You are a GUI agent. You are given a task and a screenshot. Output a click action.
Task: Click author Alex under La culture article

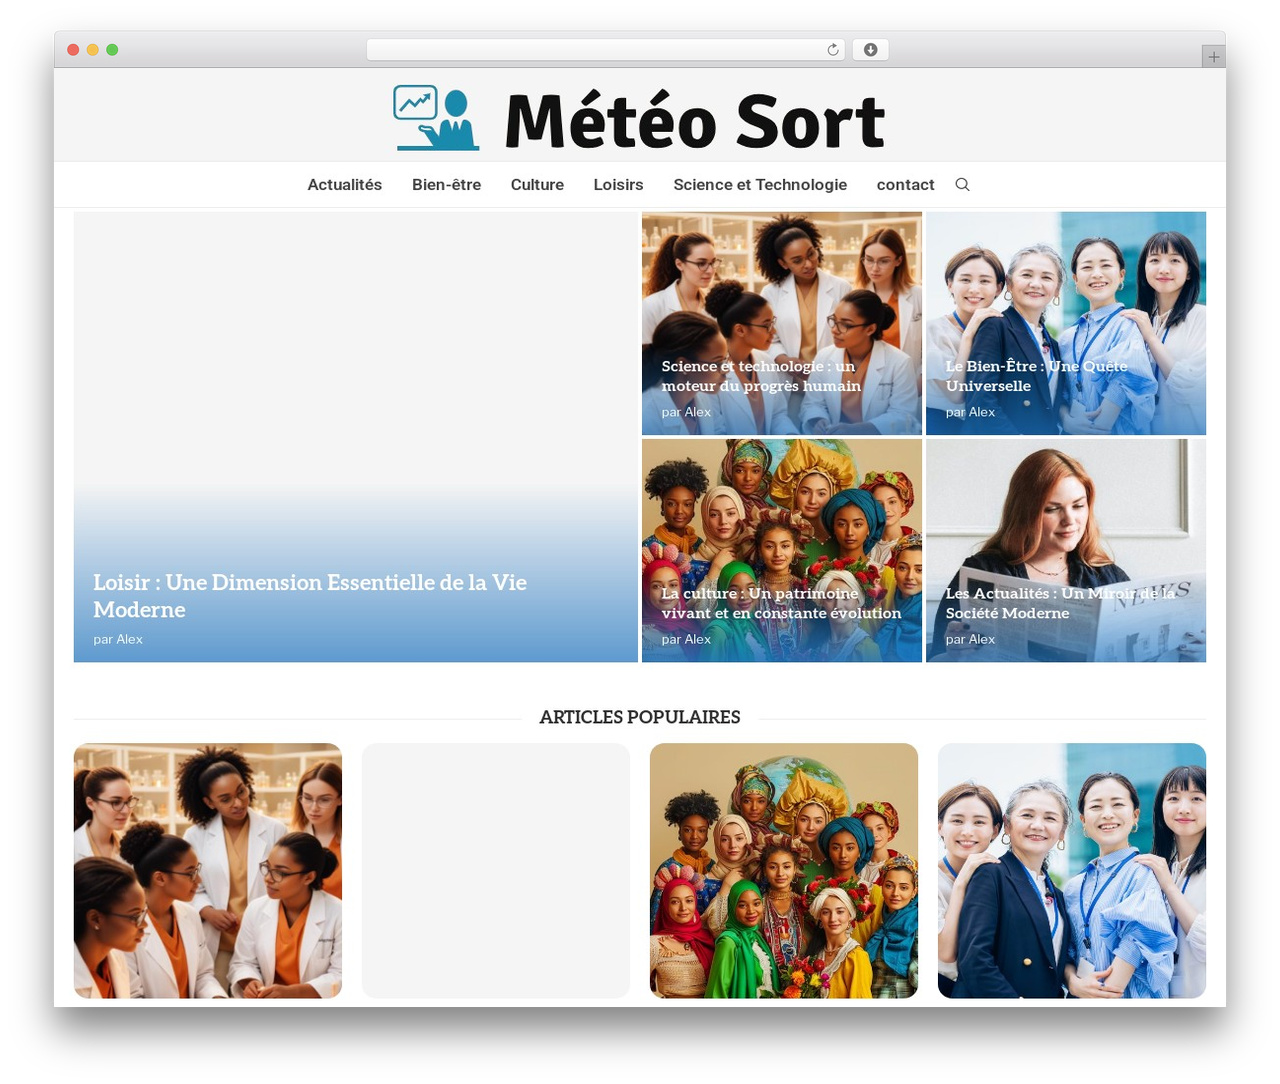point(698,640)
